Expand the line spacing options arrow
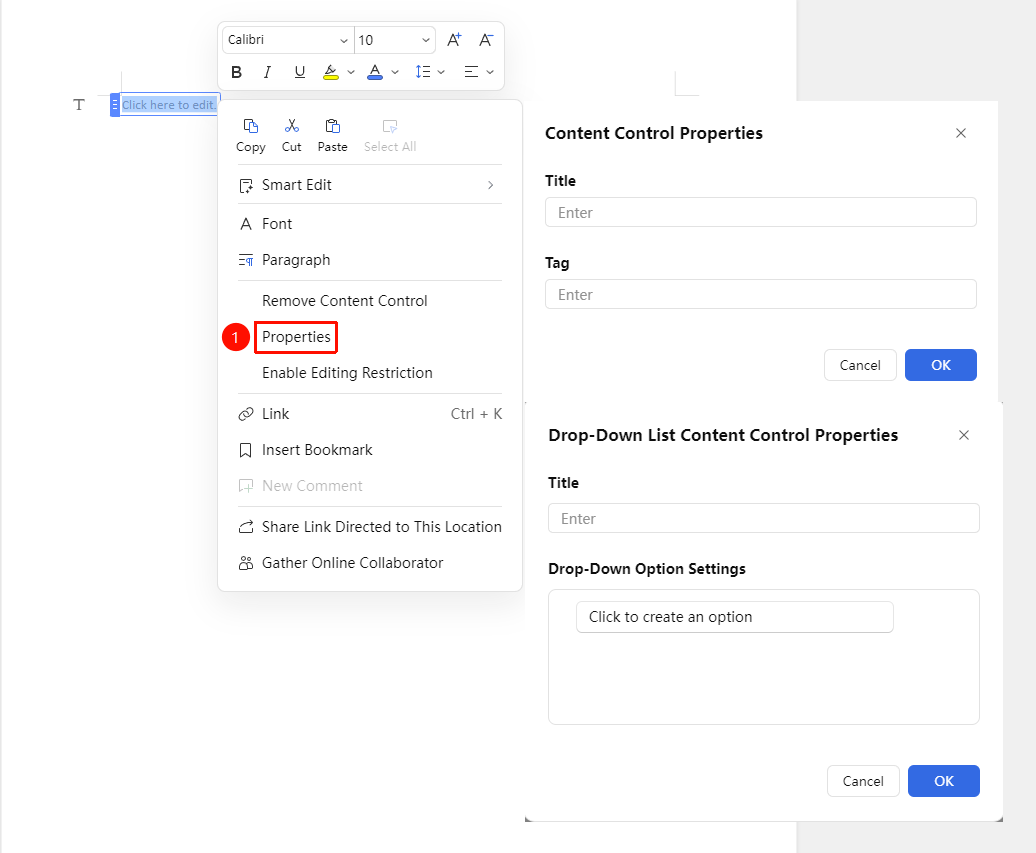The image size is (1036, 853). (441, 72)
